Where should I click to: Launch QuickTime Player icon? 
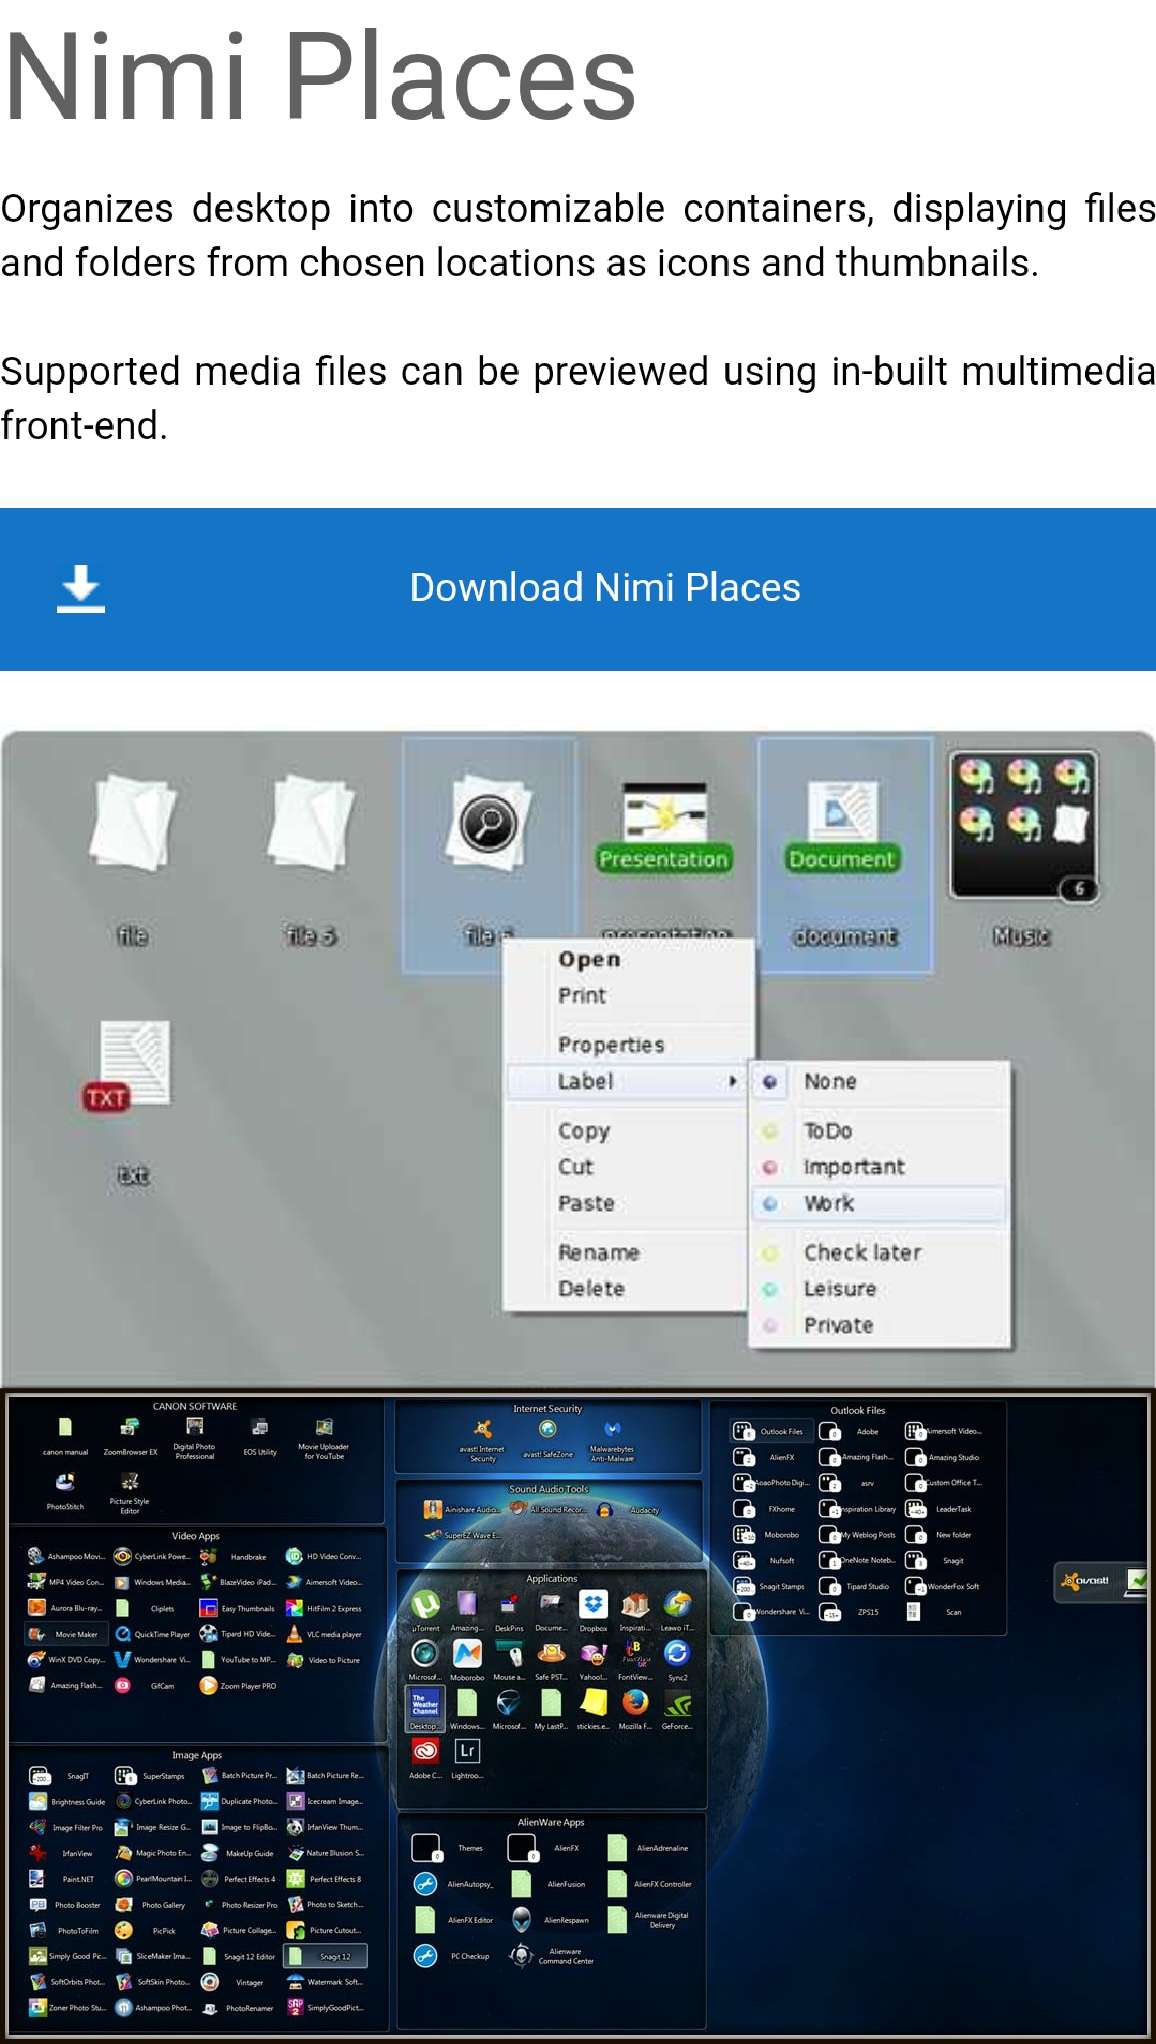point(152,1634)
